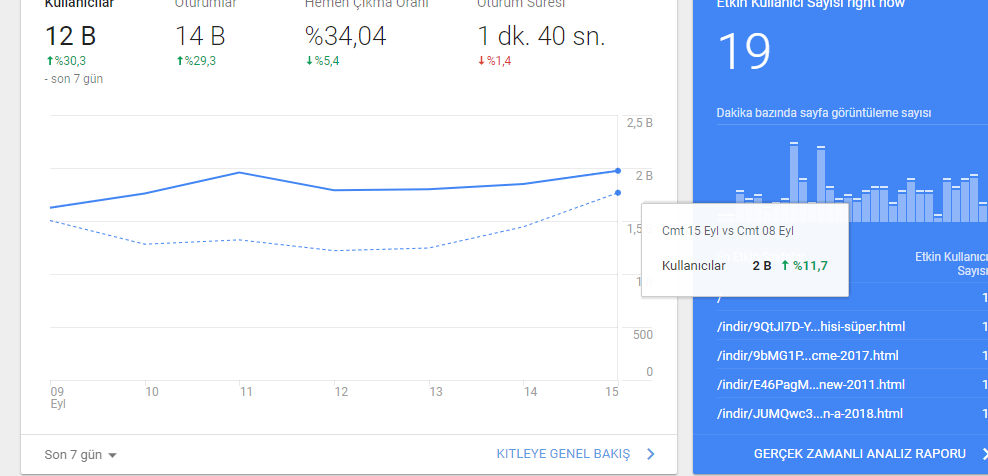988x476 pixels.
Task: Click the active users count 19
Action: click(x=744, y=52)
